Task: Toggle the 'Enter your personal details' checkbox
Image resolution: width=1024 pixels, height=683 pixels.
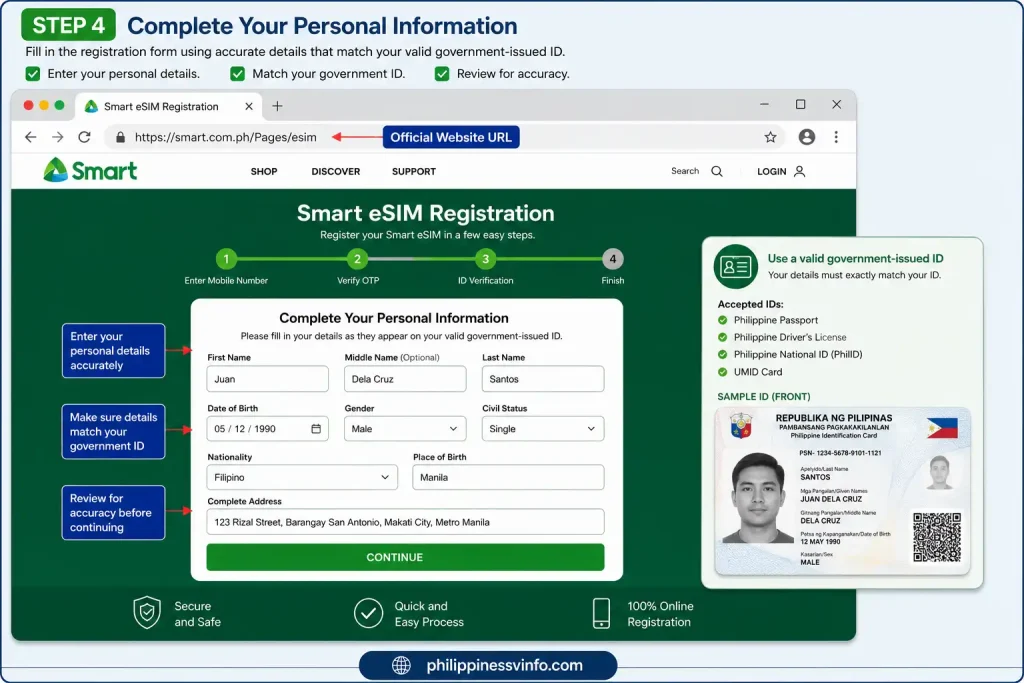Action: pyautogui.click(x=33, y=74)
